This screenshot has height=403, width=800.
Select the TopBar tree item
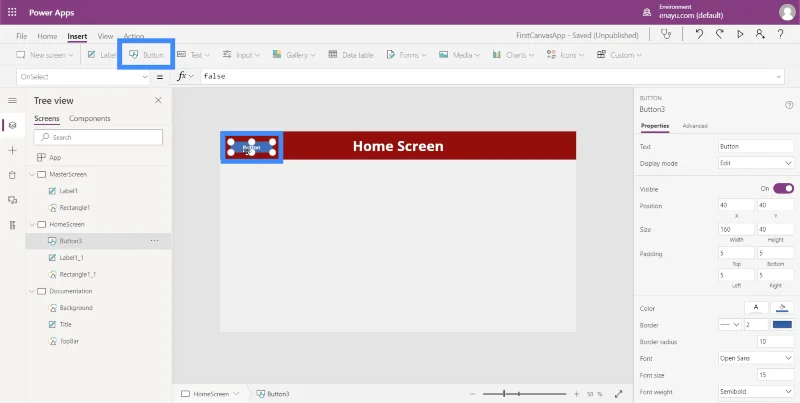coord(69,341)
